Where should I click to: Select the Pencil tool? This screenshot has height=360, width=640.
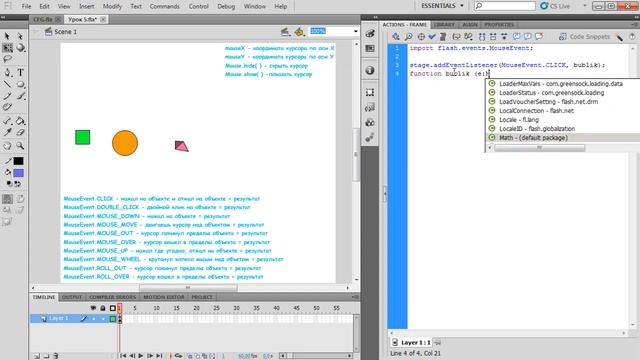(7, 96)
